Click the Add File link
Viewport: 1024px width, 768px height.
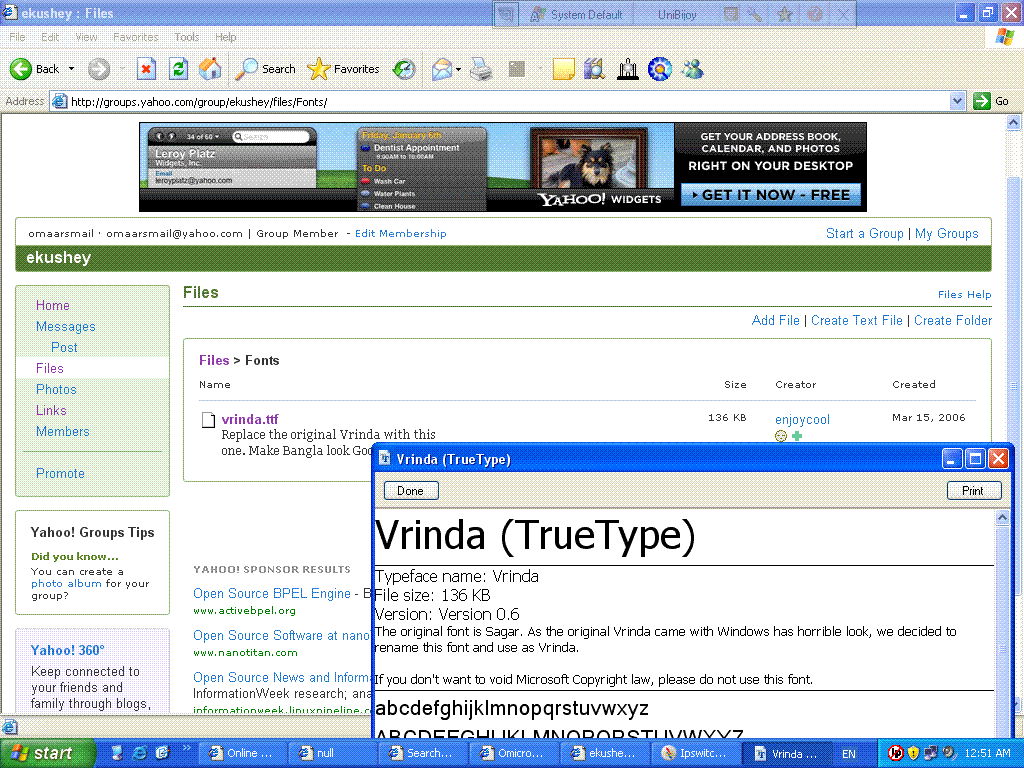pos(775,320)
